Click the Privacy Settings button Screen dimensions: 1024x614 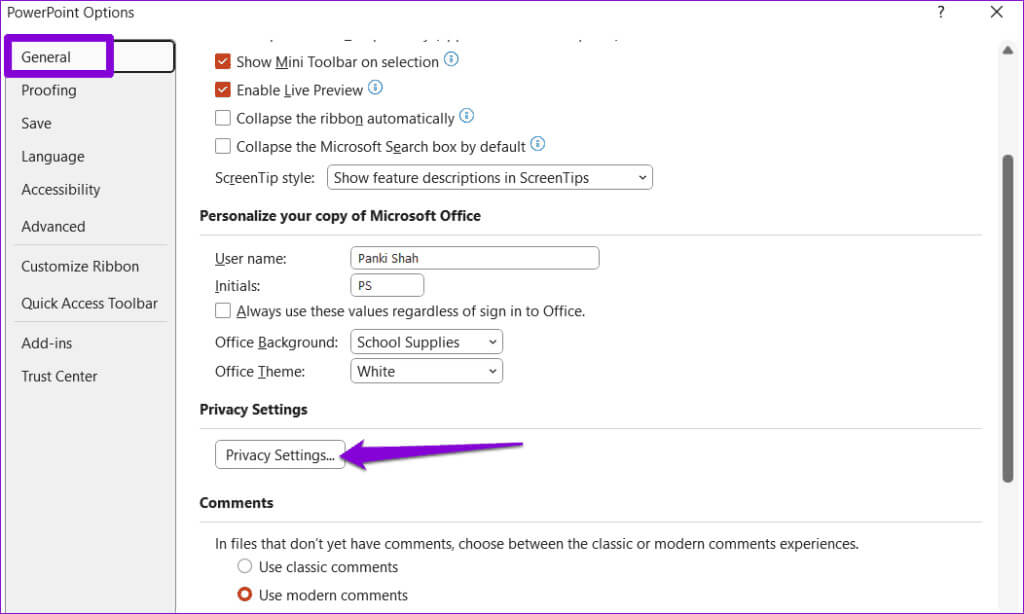(280, 455)
